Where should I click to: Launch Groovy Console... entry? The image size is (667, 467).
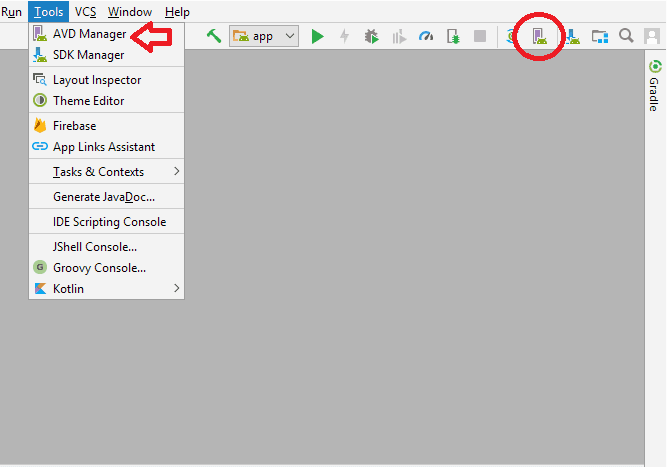[106, 268]
